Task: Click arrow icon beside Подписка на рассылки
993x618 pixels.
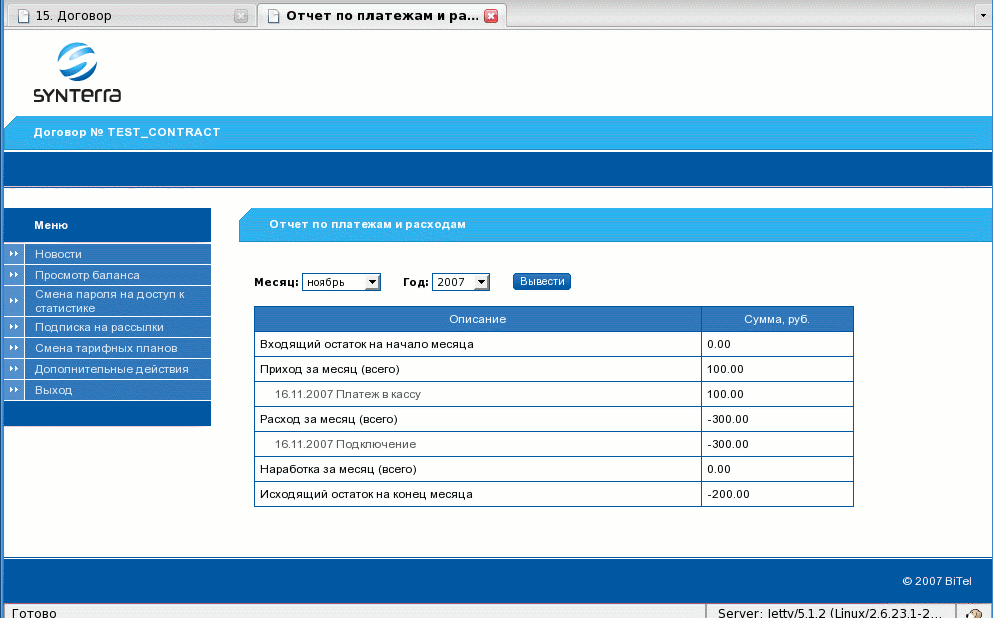Action: tap(14, 327)
